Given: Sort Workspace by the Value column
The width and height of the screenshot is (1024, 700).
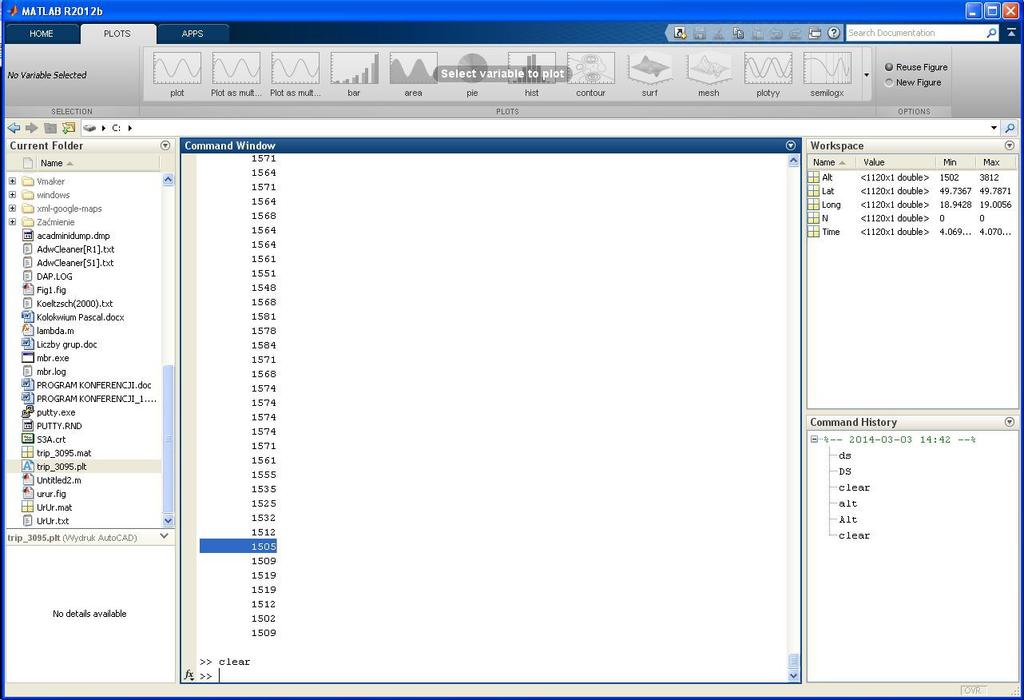Looking at the screenshot, I should coord(894,162).
